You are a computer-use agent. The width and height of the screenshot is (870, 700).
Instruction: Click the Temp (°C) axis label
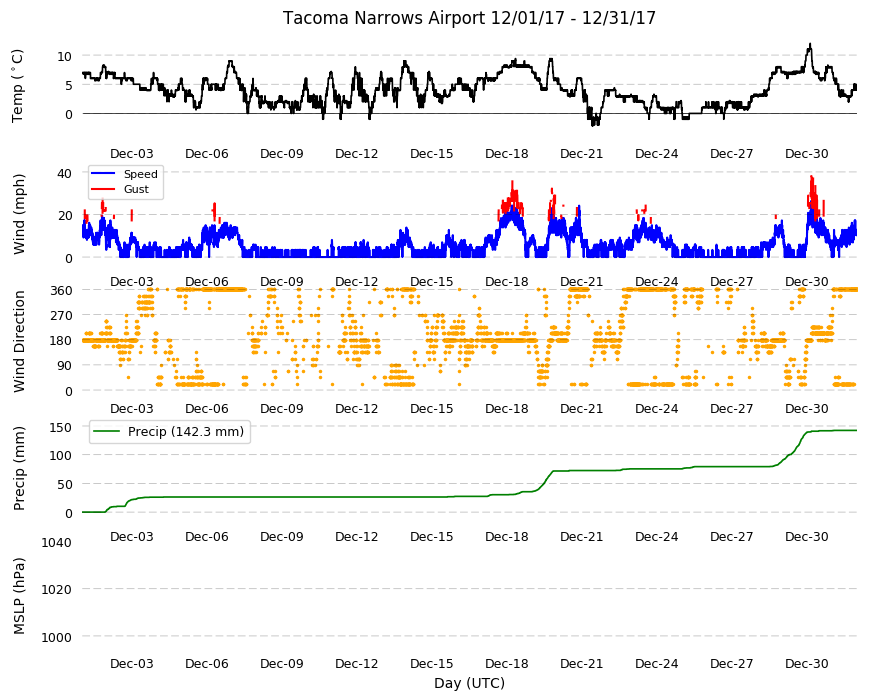pyautogui.click(x=18, y=86)
